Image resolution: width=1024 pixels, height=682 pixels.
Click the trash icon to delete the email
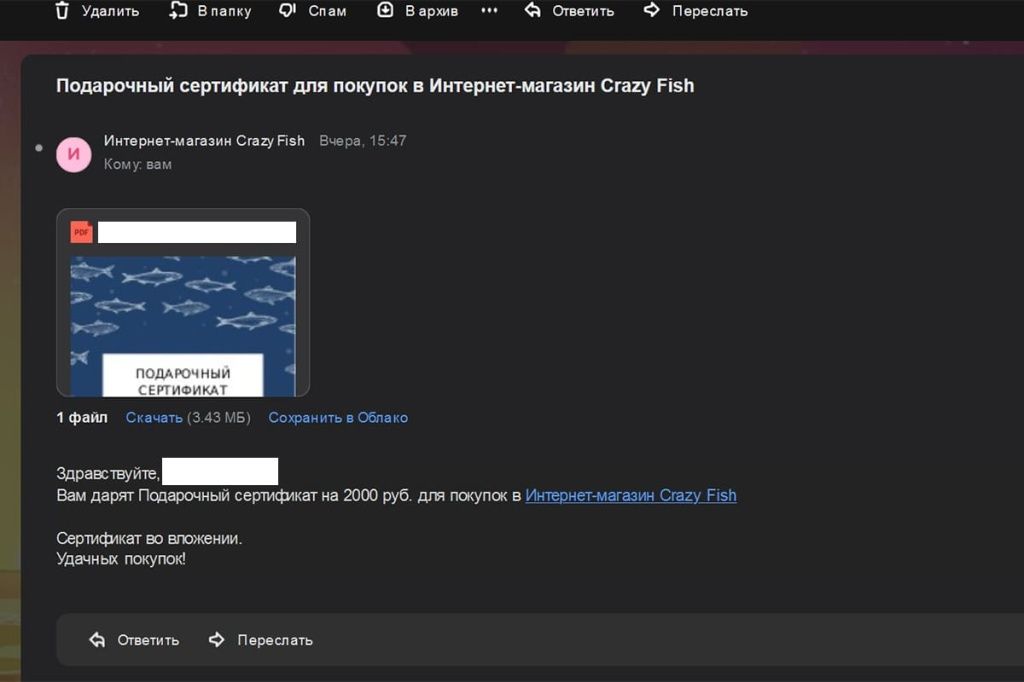62,11
